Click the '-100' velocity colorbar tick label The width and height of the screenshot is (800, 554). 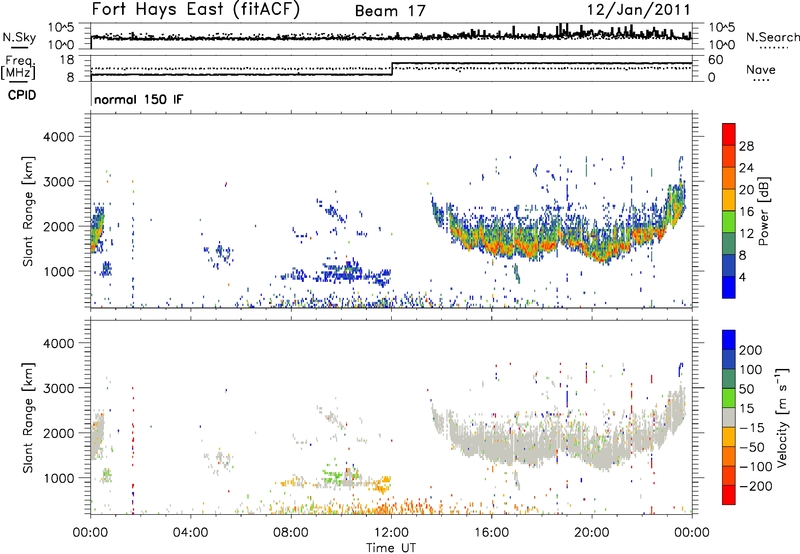pos(756,467)
